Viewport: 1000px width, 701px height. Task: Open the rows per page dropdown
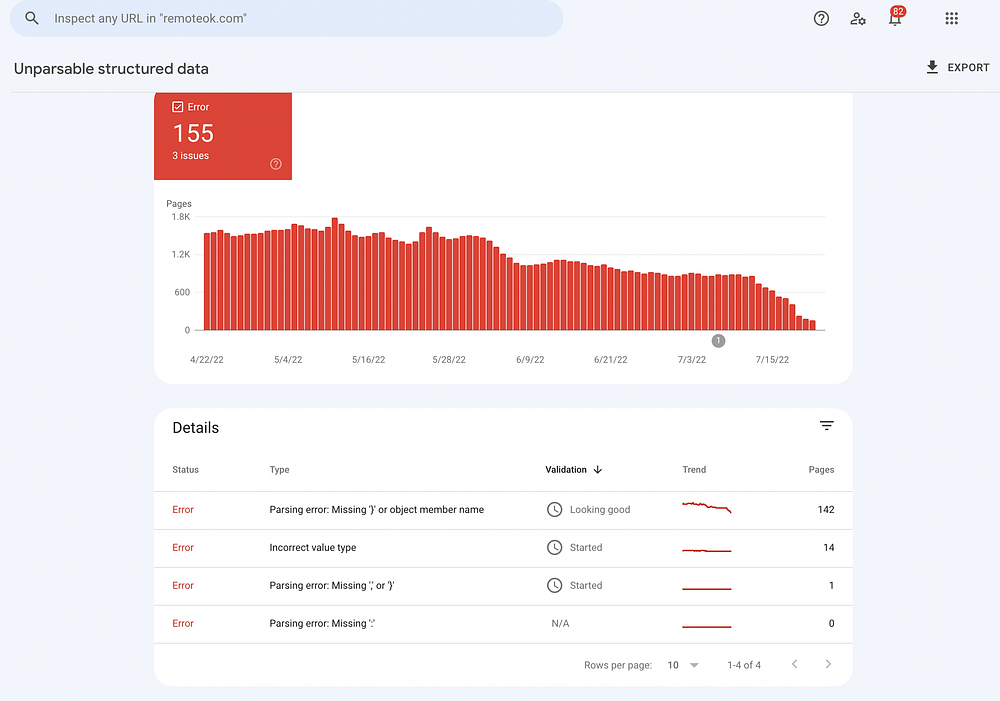[x=683, y=665]
